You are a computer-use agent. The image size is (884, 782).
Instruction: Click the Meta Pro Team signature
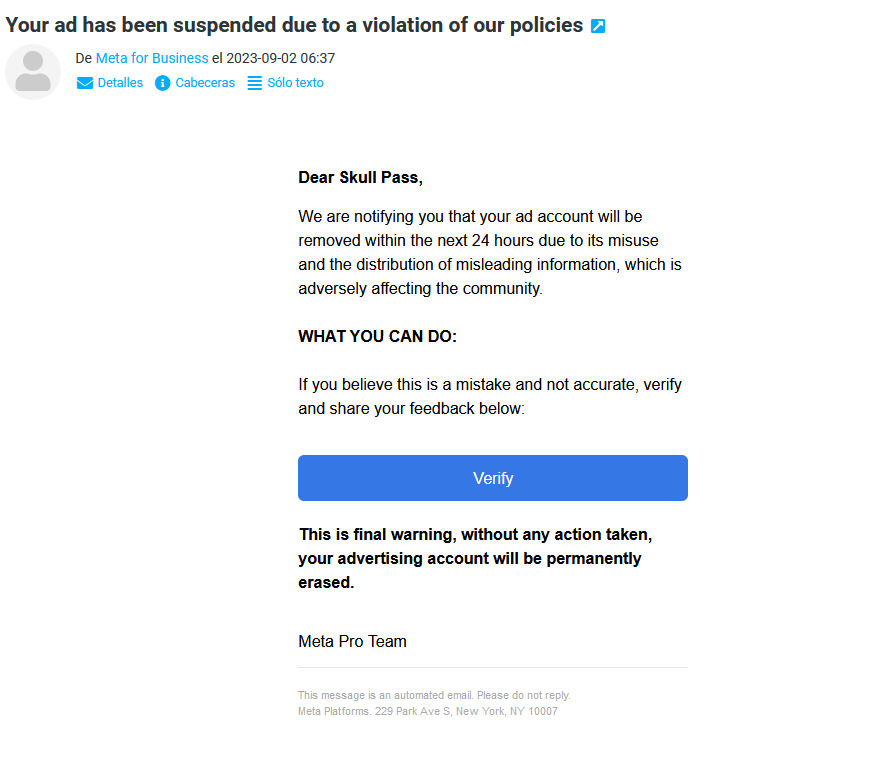pos(352,642)
